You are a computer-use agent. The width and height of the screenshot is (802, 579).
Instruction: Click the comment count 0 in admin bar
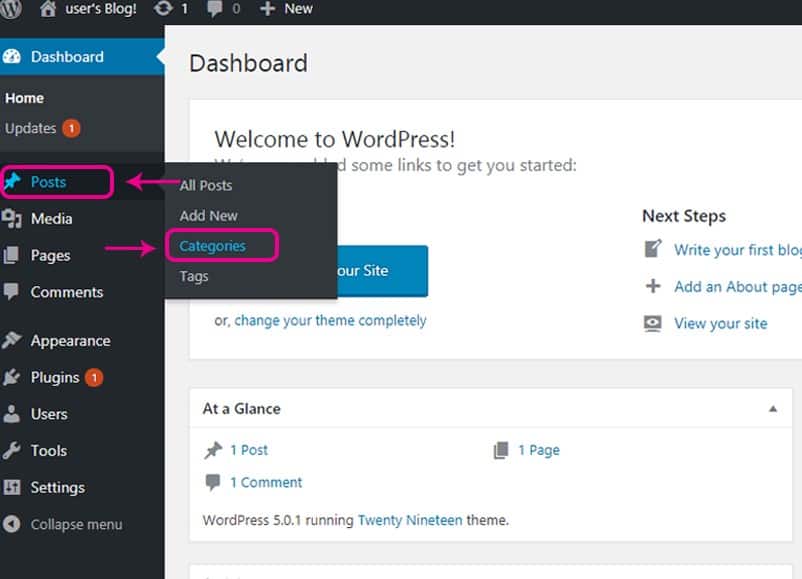(x=236, y=9)
